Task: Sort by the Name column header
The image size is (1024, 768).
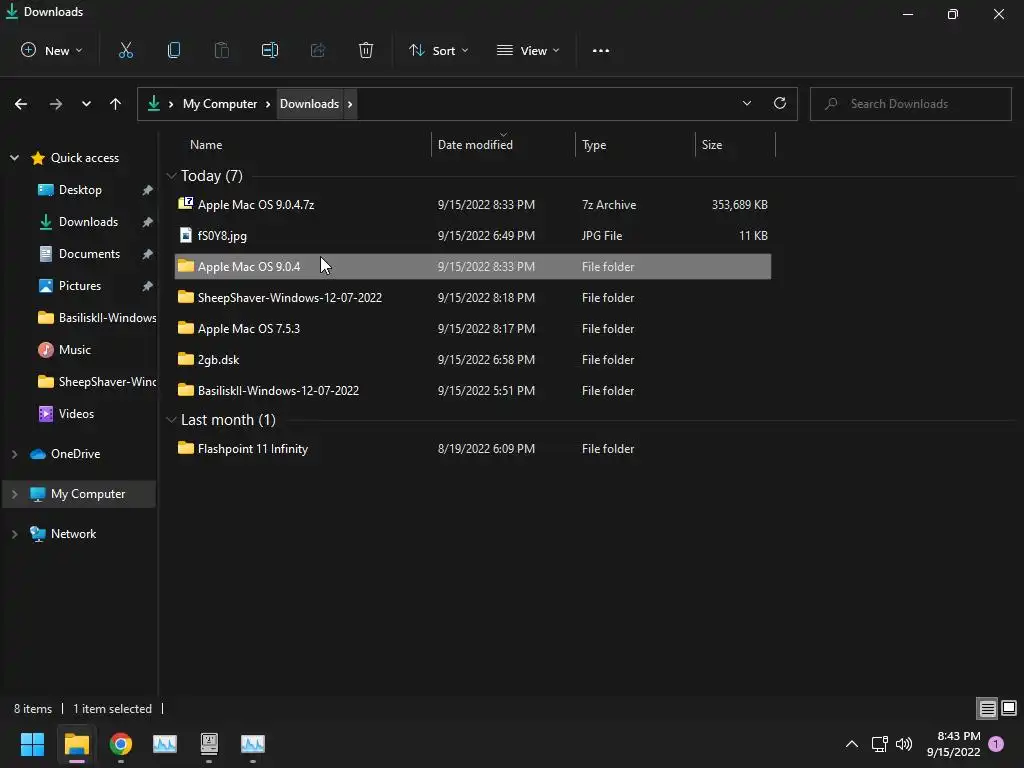Action: 206,145
